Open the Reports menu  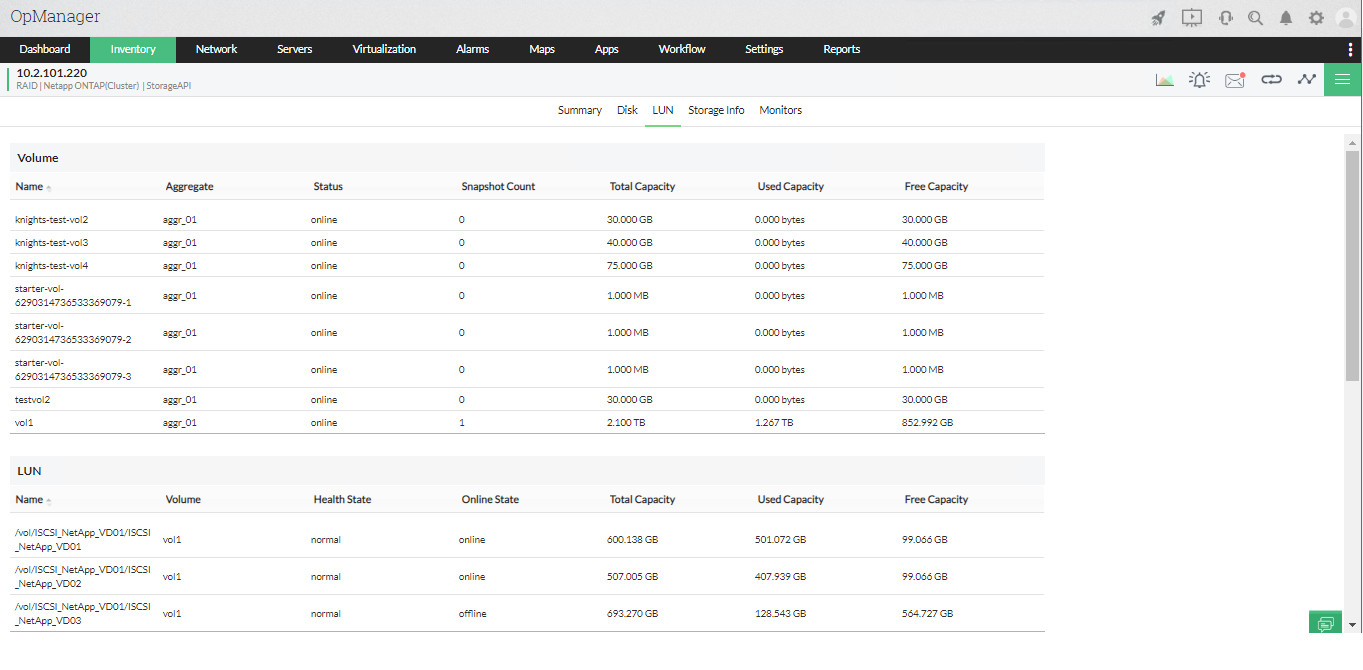(841, 49)
